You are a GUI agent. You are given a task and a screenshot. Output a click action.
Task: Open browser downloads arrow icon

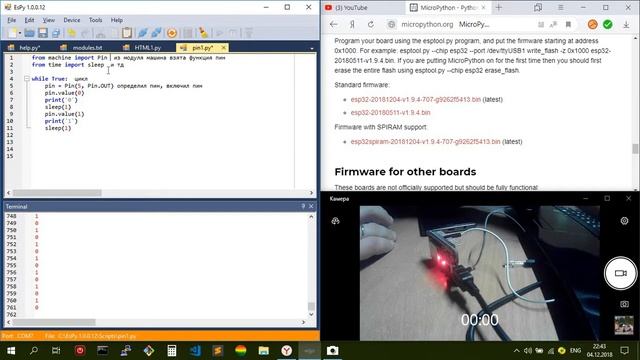pyautogui.click(x=626, y=24)
